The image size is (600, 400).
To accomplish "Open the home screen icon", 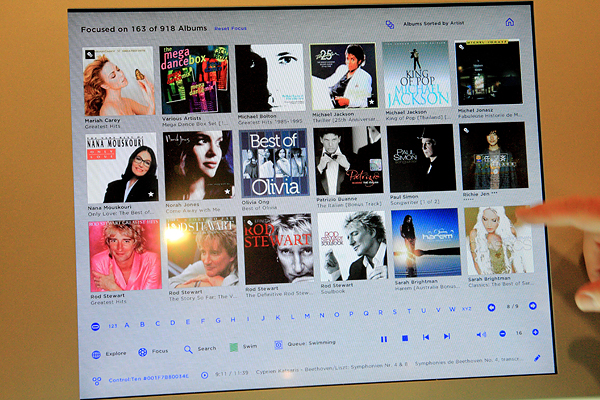I will [x=509, y=22].
